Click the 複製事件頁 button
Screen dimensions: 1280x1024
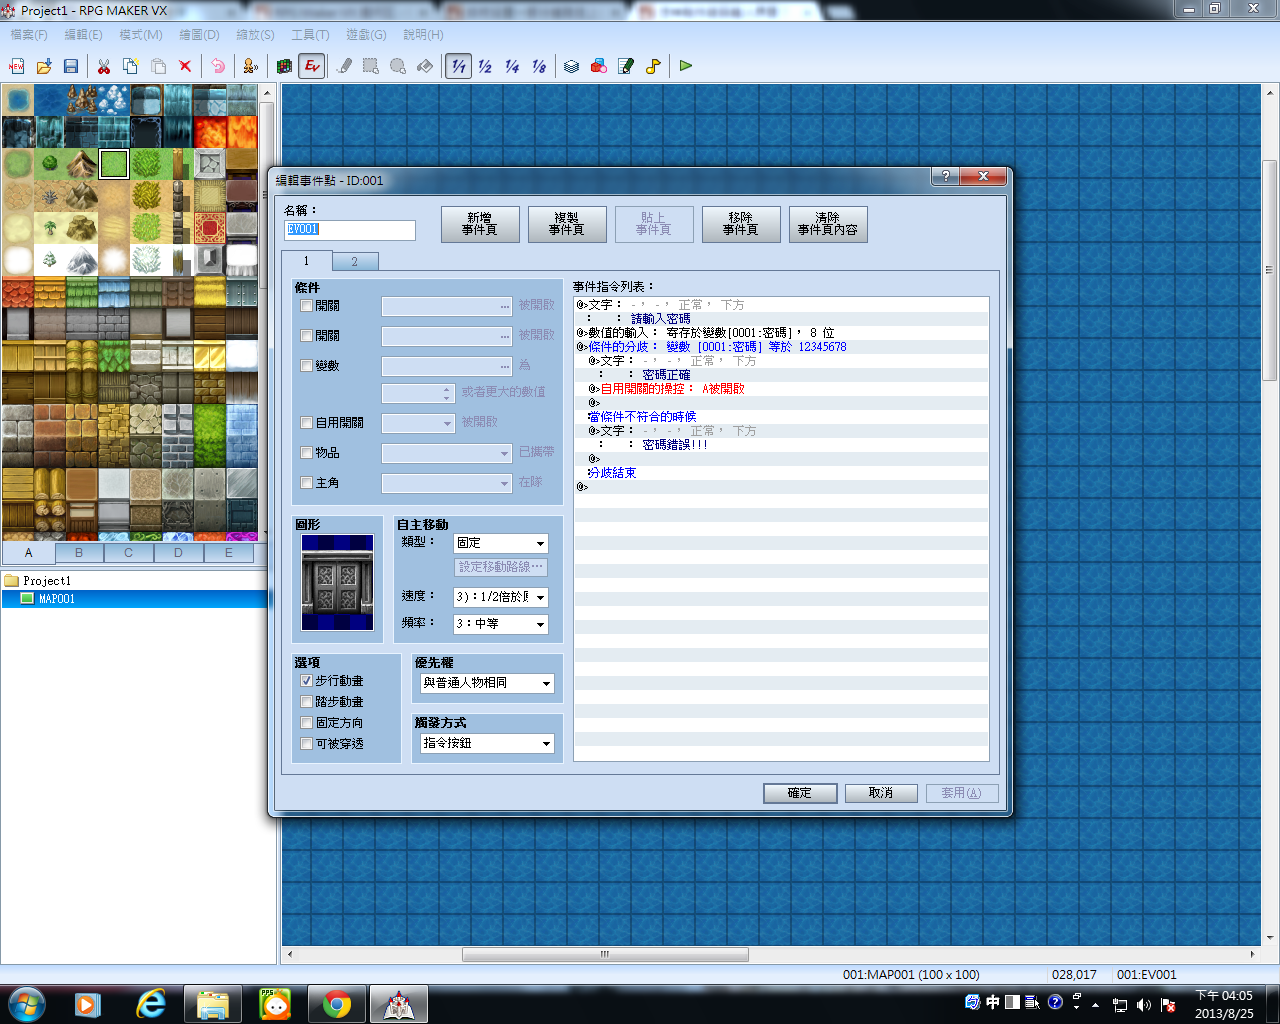tap(567, 224)
